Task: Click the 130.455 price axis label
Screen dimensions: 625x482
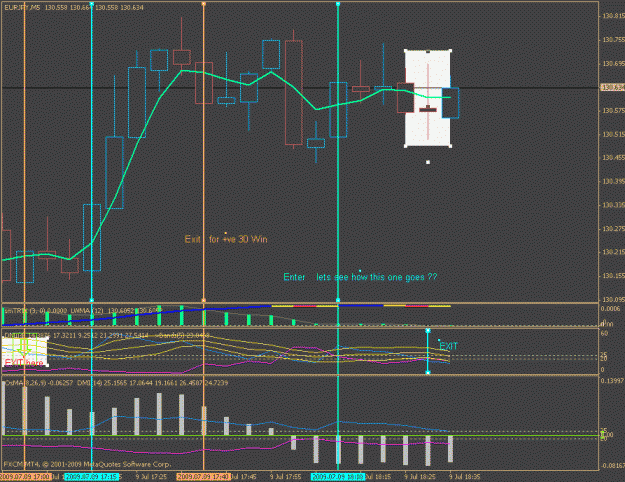Action: (x=613, y=158)
